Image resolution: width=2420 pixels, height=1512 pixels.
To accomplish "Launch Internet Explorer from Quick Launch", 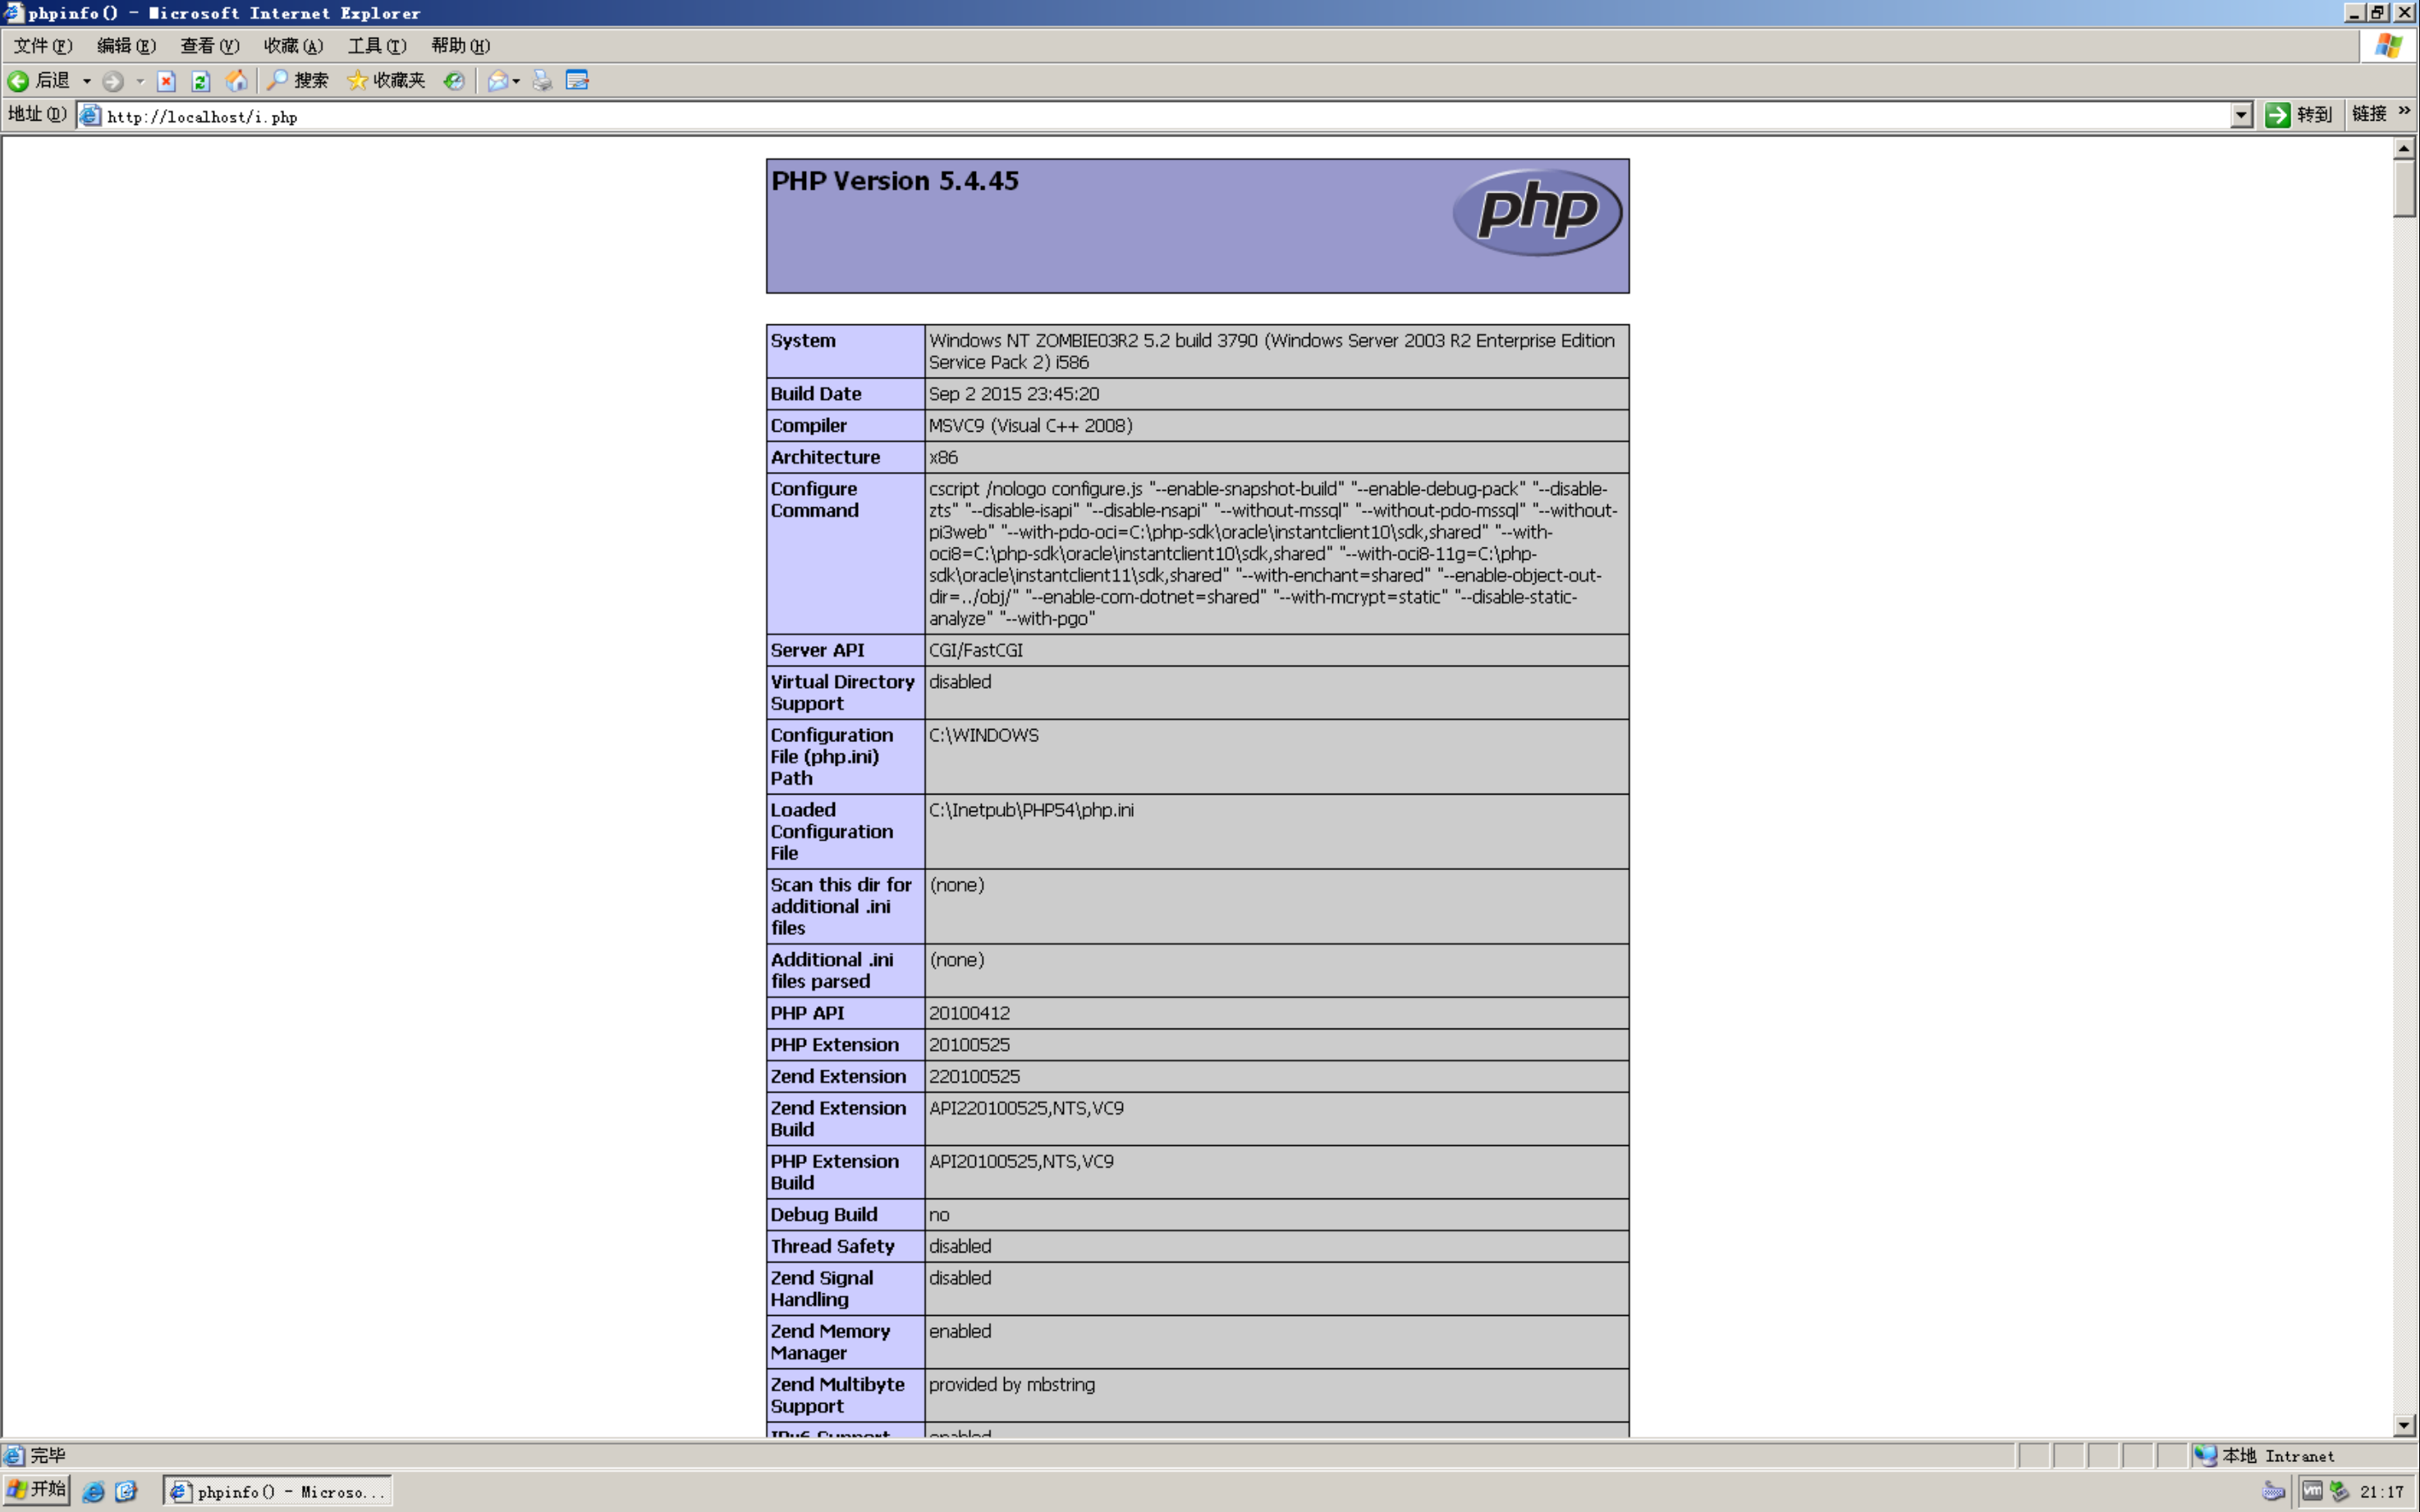I will [93, 1491].
